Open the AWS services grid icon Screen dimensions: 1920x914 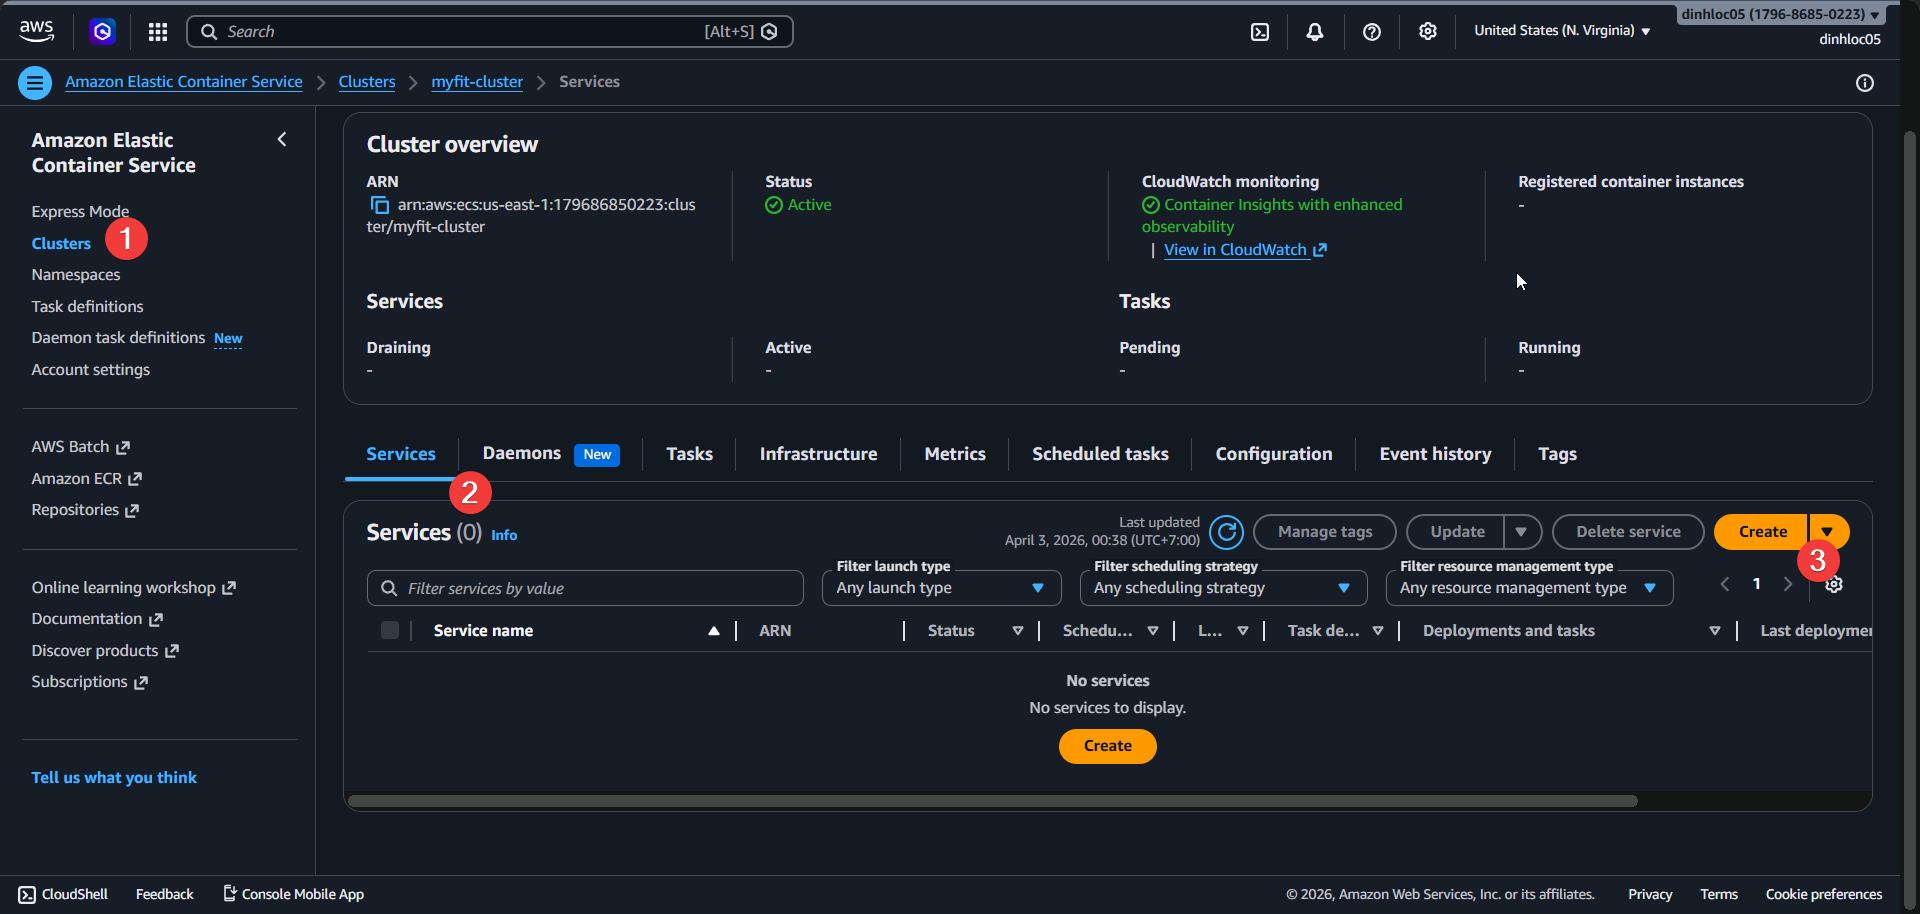click(x=157, y=31)
